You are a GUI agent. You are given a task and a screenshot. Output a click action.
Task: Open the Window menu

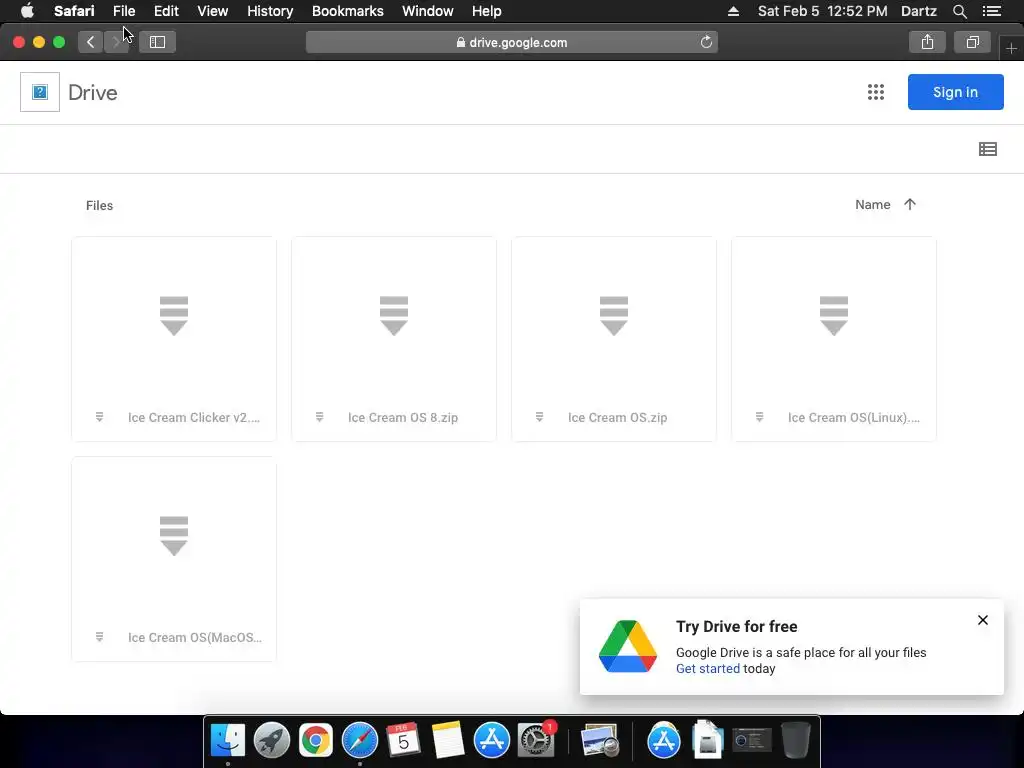[428, 11]
